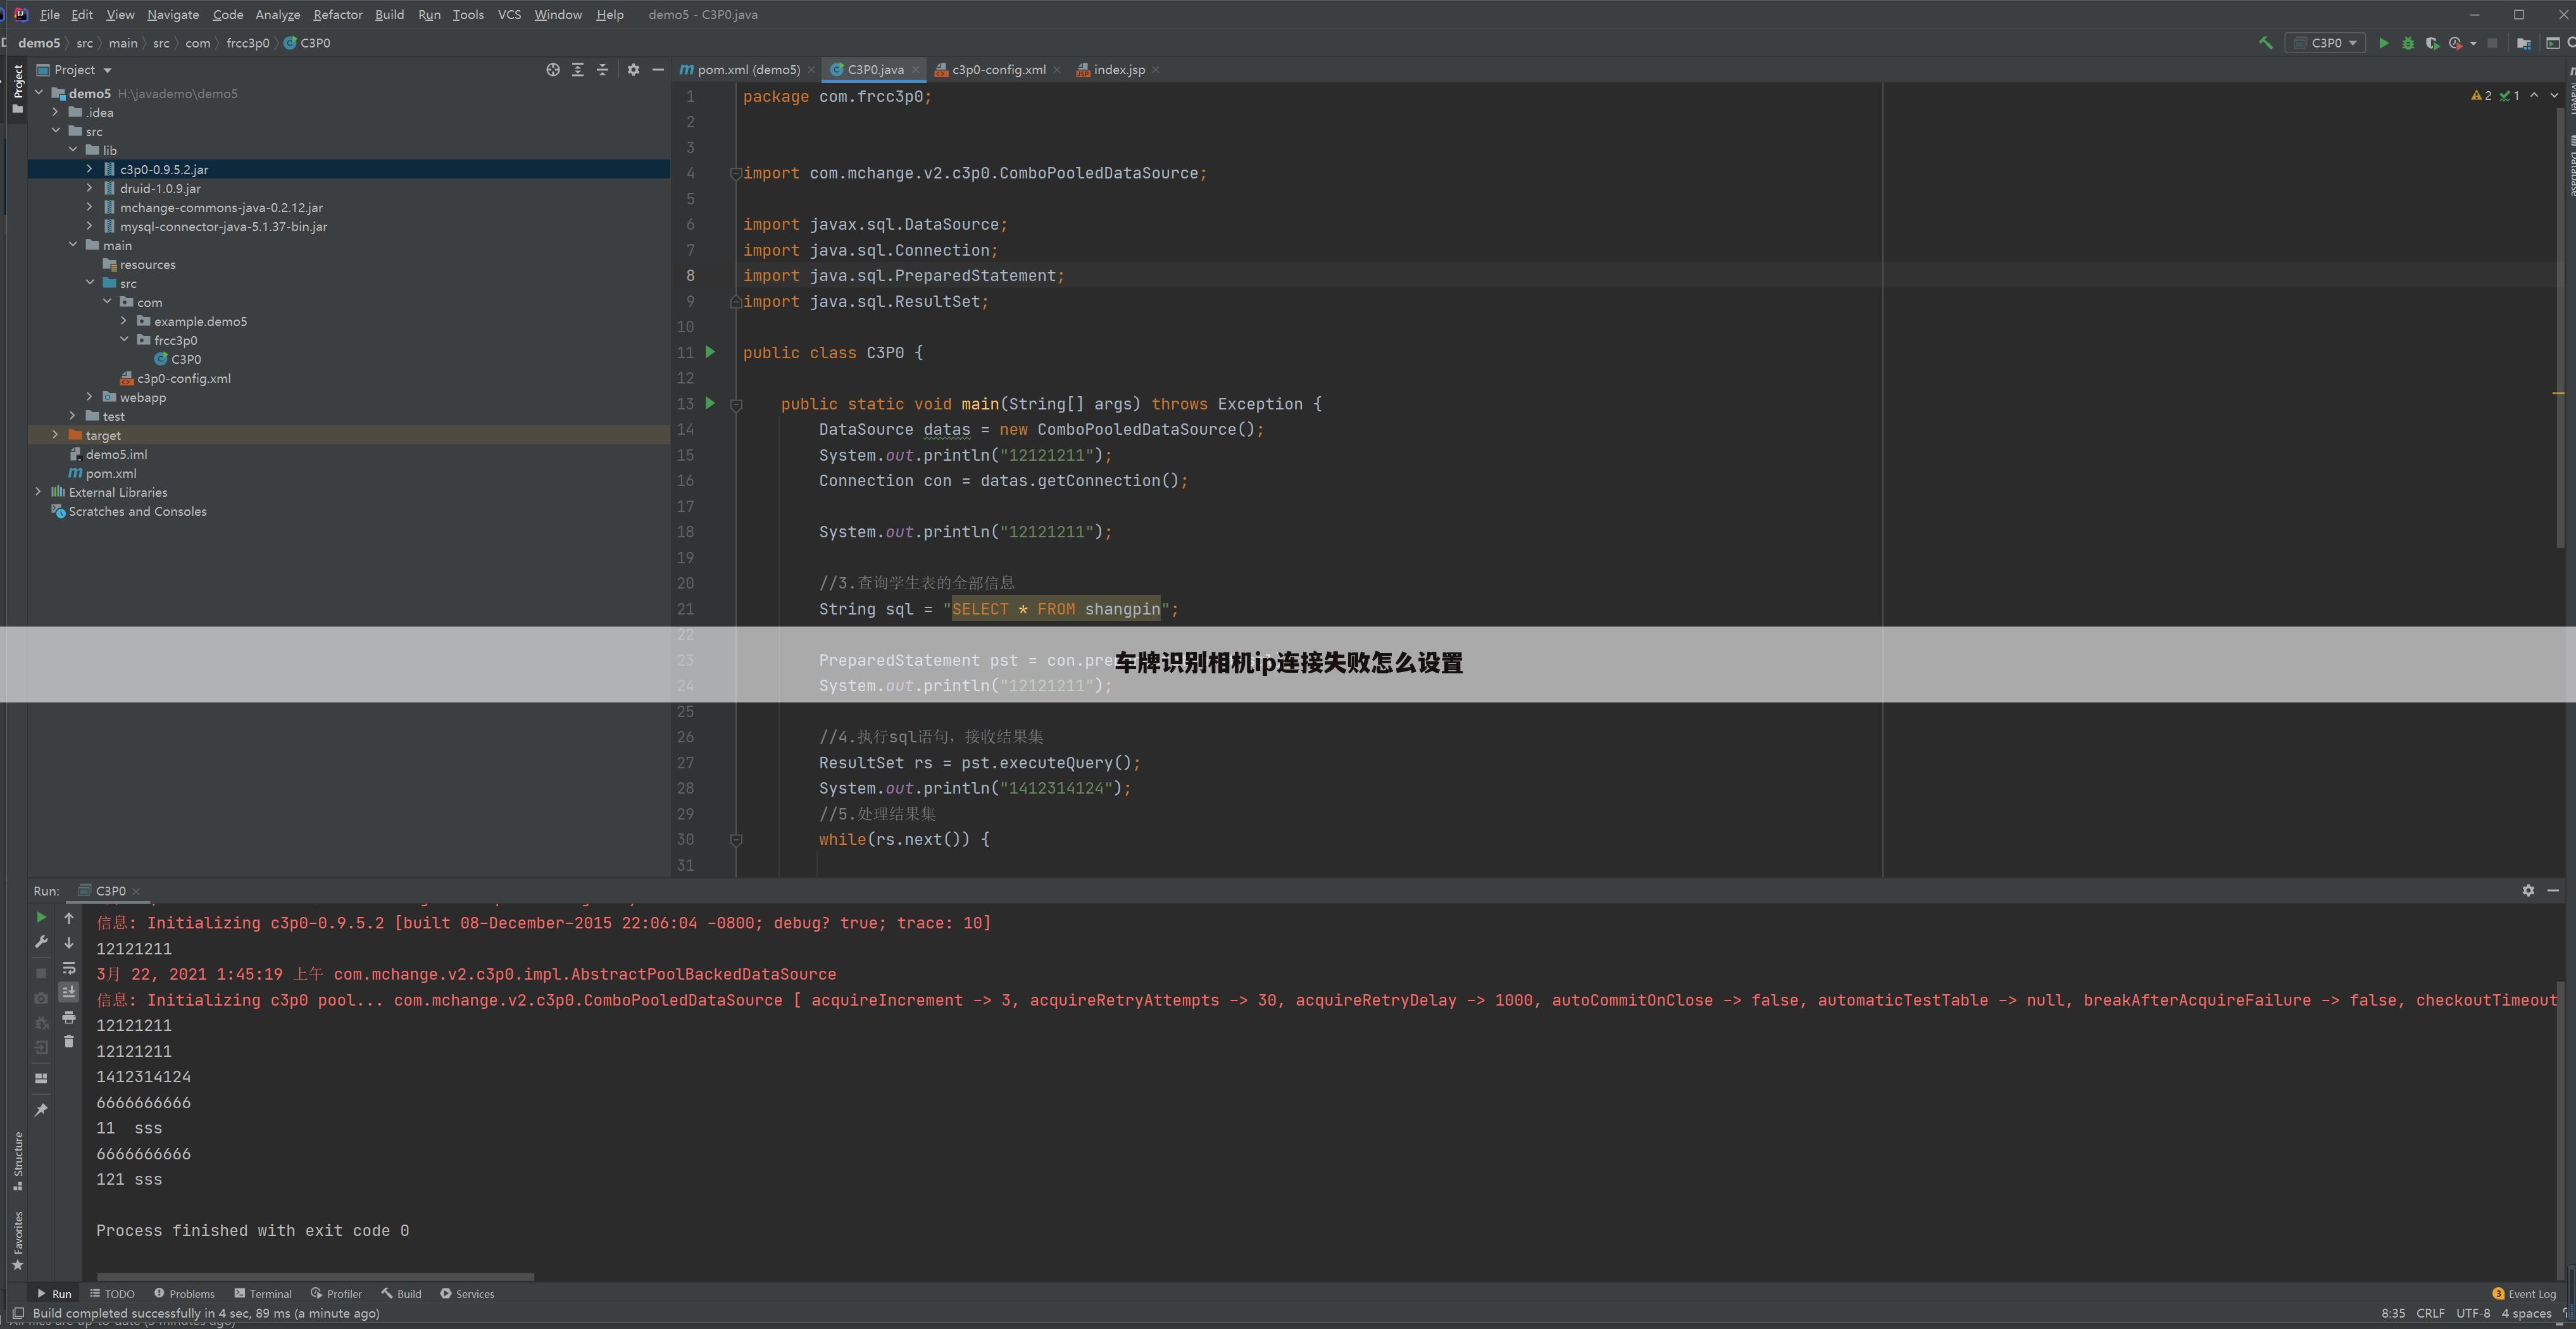
Task: Collapse the demo5 root folder
Action: tap(39, 93)
